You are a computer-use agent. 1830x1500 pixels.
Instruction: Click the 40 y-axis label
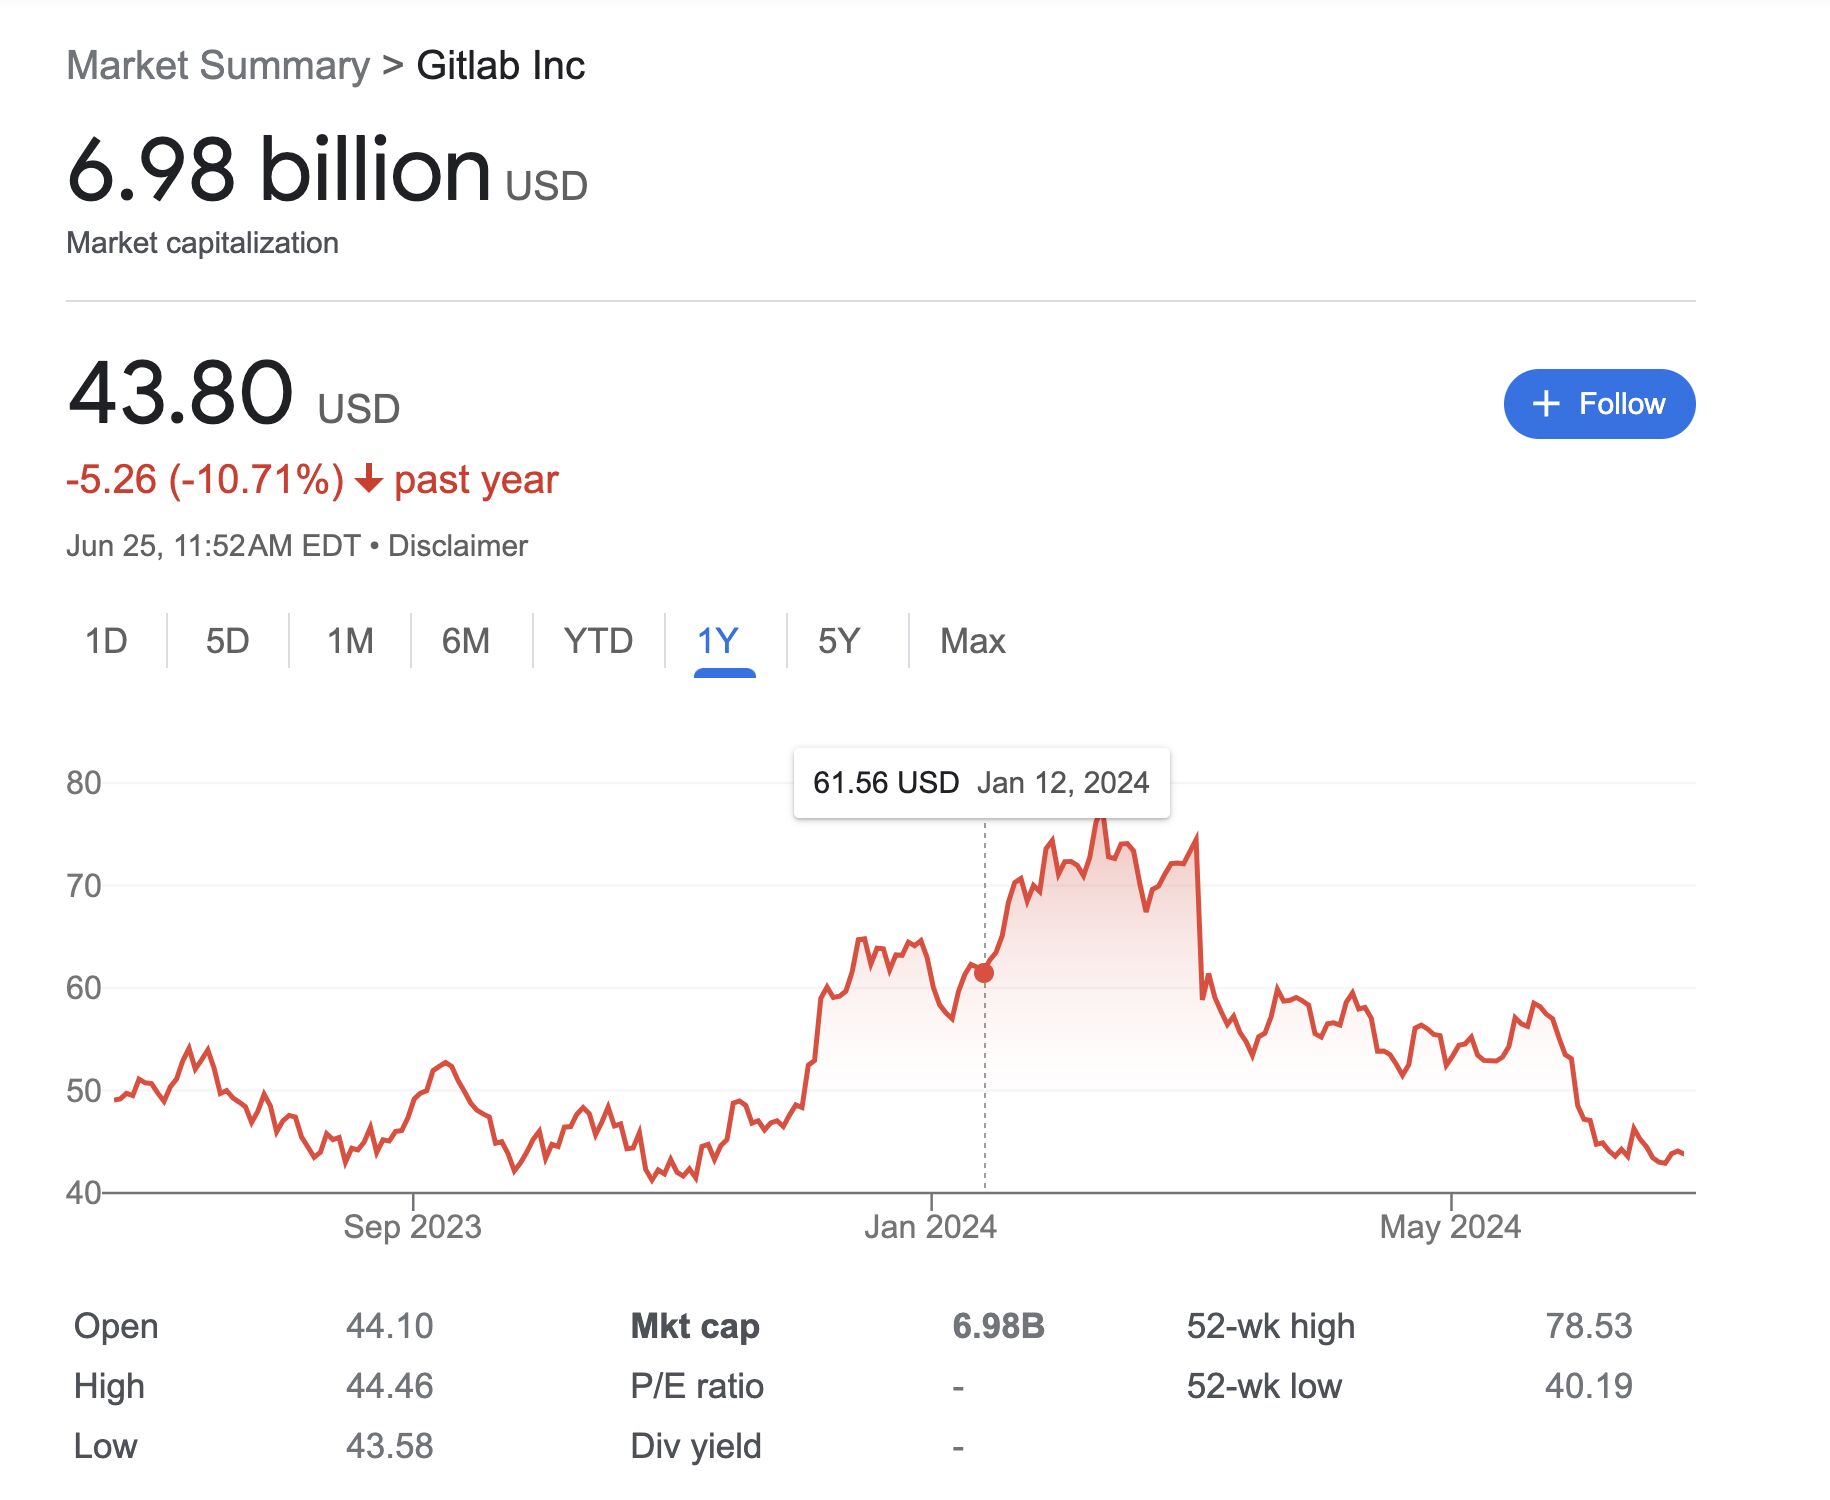[x=84, y=1193]
